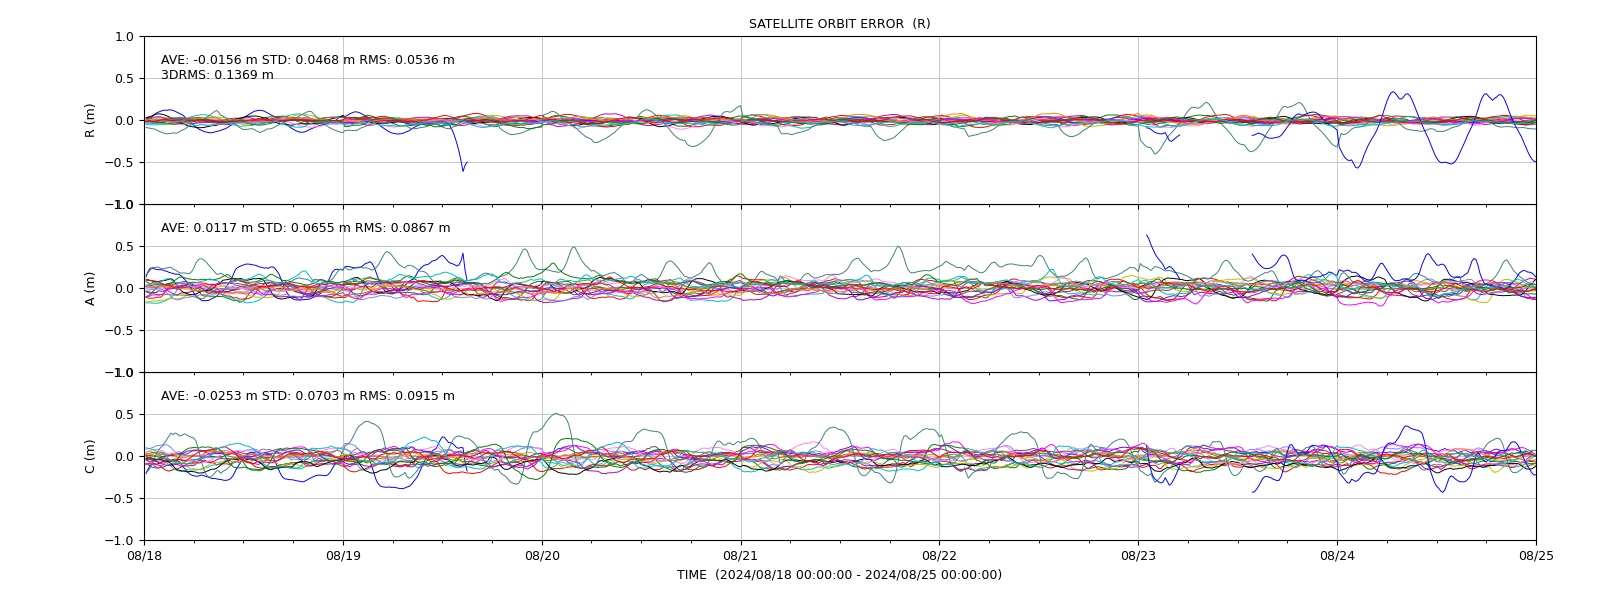Click the radial AVE STD RMS statistics text
This screenshot has width=1600, height=600.
pyautogui.click(x=308, y=60)
